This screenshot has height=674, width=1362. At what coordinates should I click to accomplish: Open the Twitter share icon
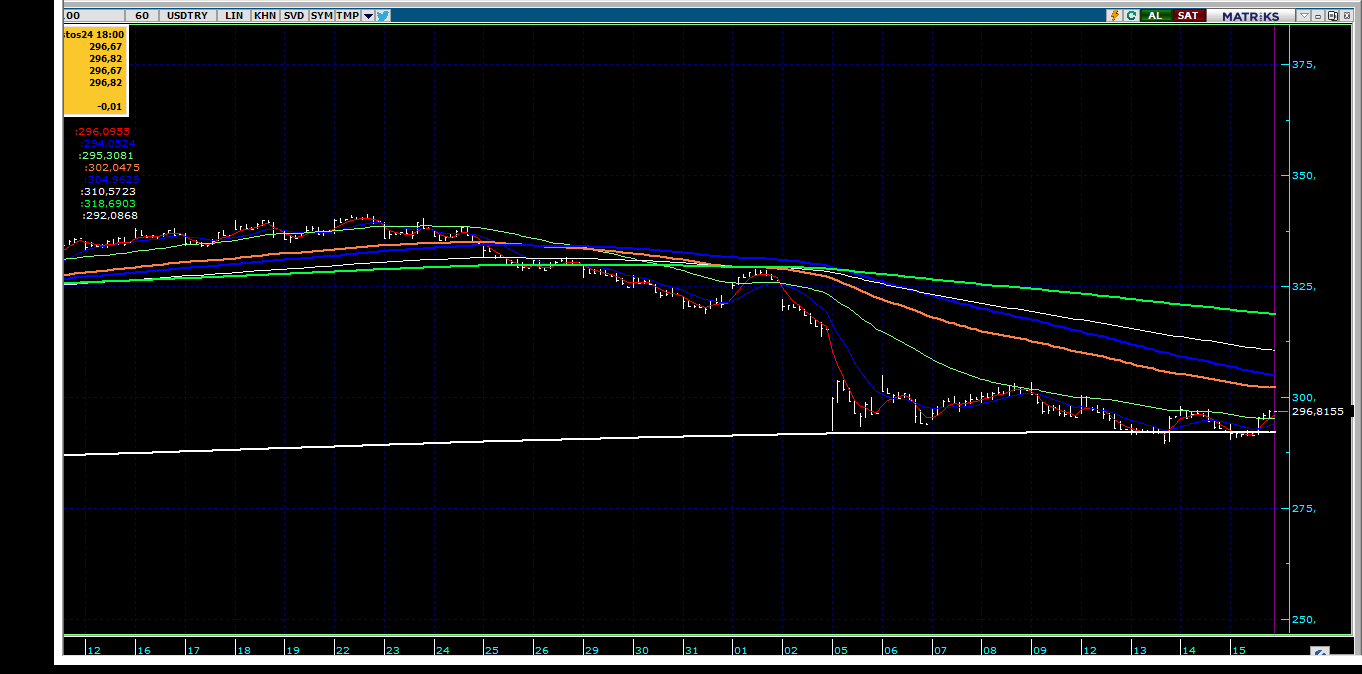point(383,16)
